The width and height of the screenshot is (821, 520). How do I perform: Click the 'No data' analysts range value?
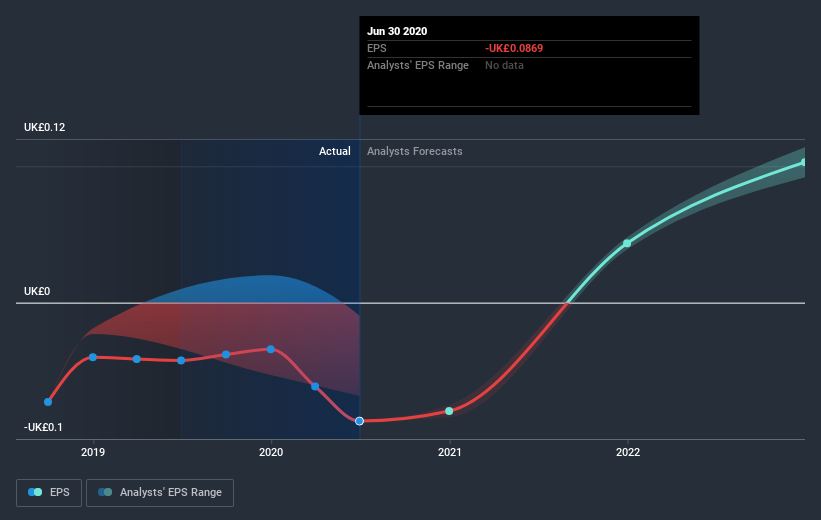[504, 65]
